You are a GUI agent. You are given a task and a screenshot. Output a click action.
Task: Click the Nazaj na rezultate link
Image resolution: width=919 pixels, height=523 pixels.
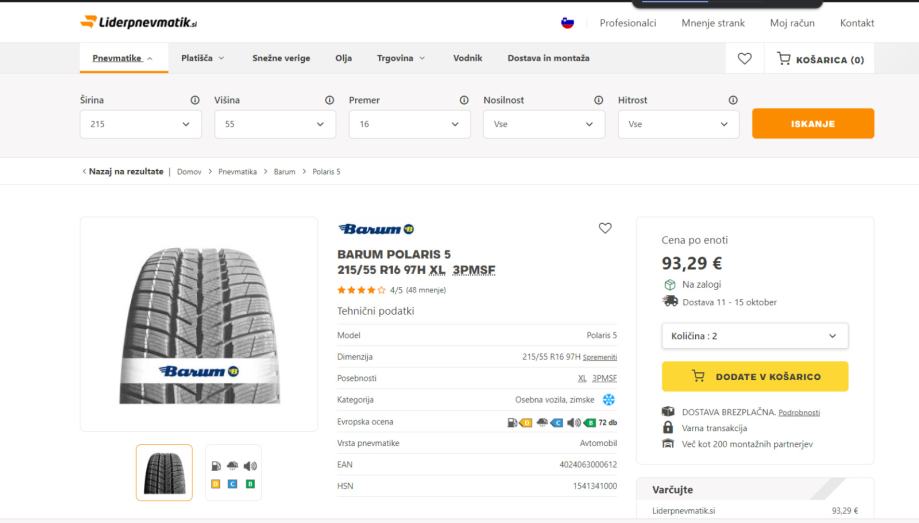123,172
